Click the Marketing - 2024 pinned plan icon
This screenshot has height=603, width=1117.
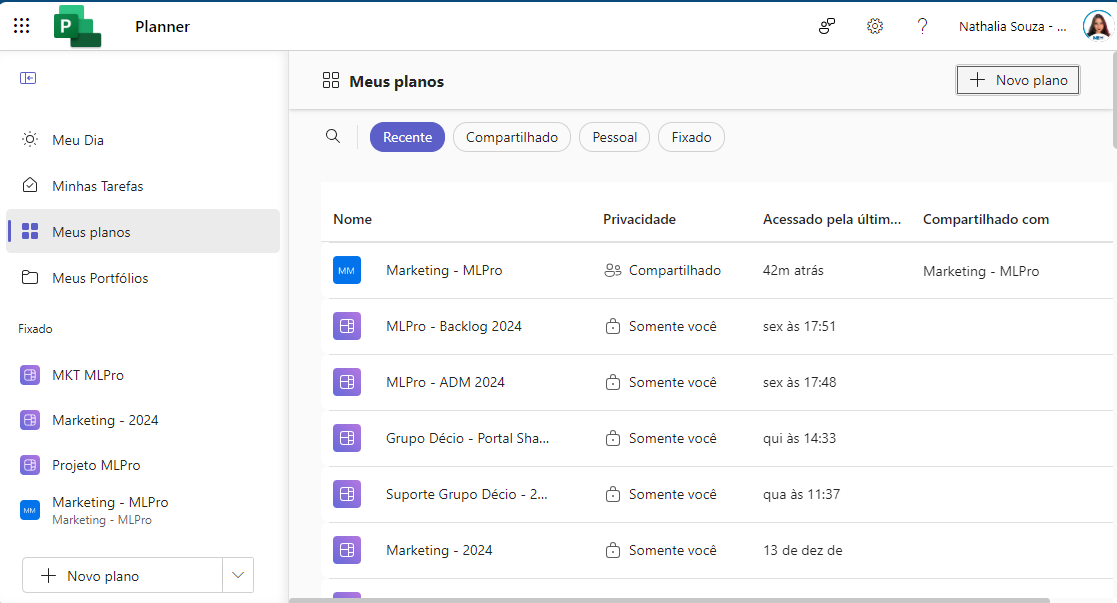(30, 420)
